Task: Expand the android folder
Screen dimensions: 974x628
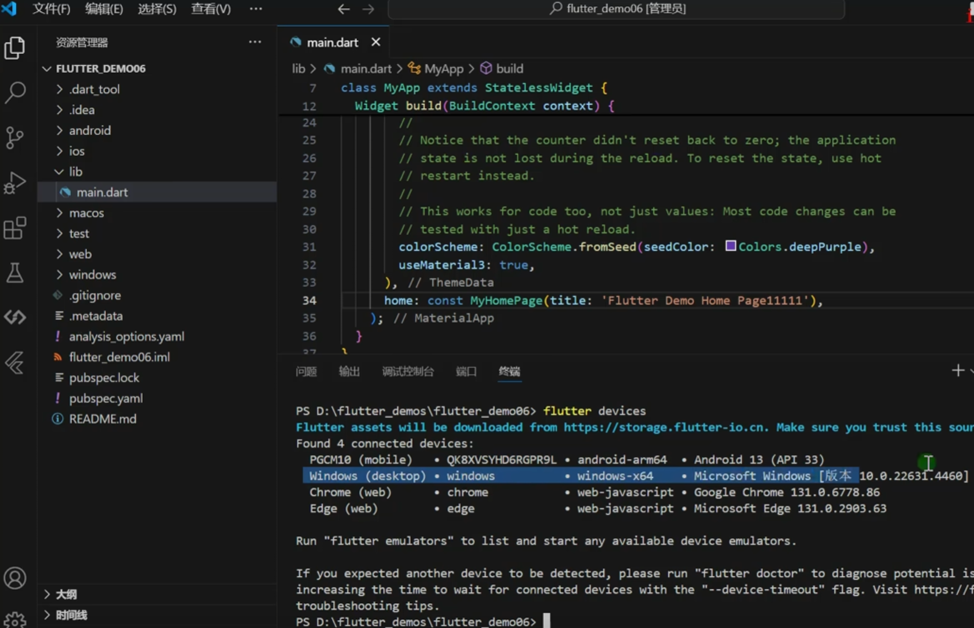Action: pyautogui.click(x=90, y=130)
